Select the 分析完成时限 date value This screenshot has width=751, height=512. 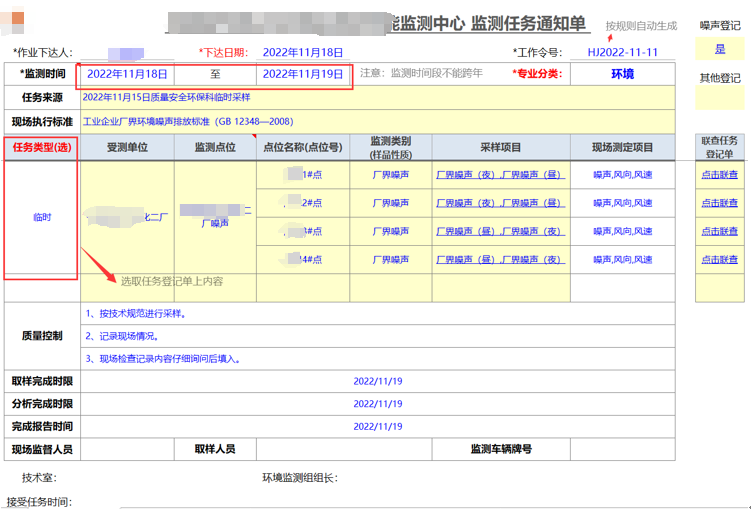click(377, 404)
